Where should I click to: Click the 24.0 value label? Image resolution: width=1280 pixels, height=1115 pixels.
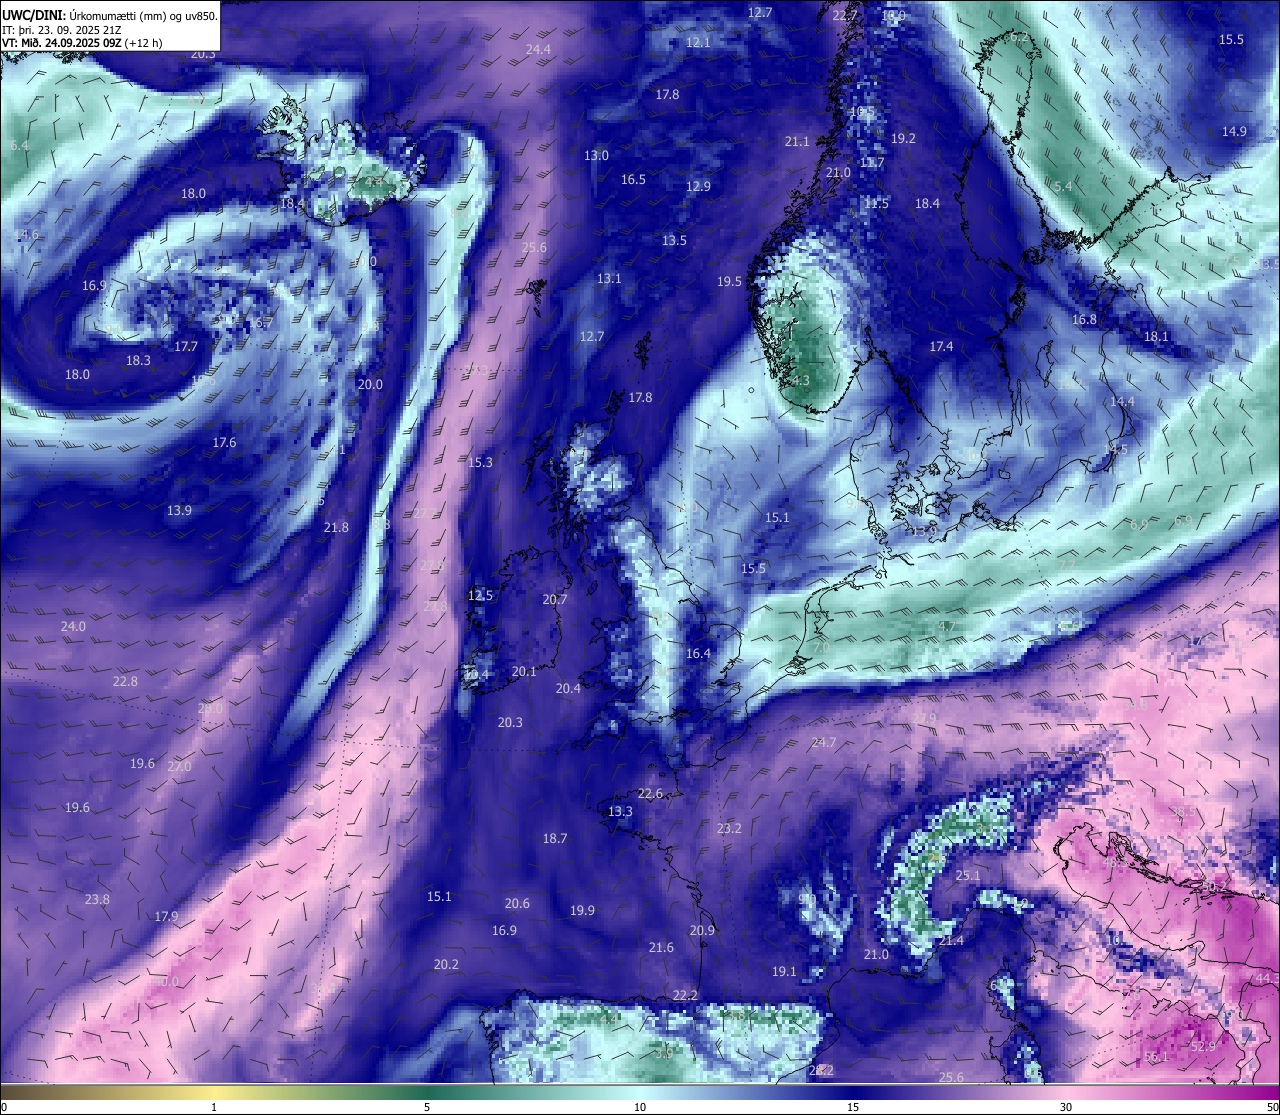click(73, 626)
